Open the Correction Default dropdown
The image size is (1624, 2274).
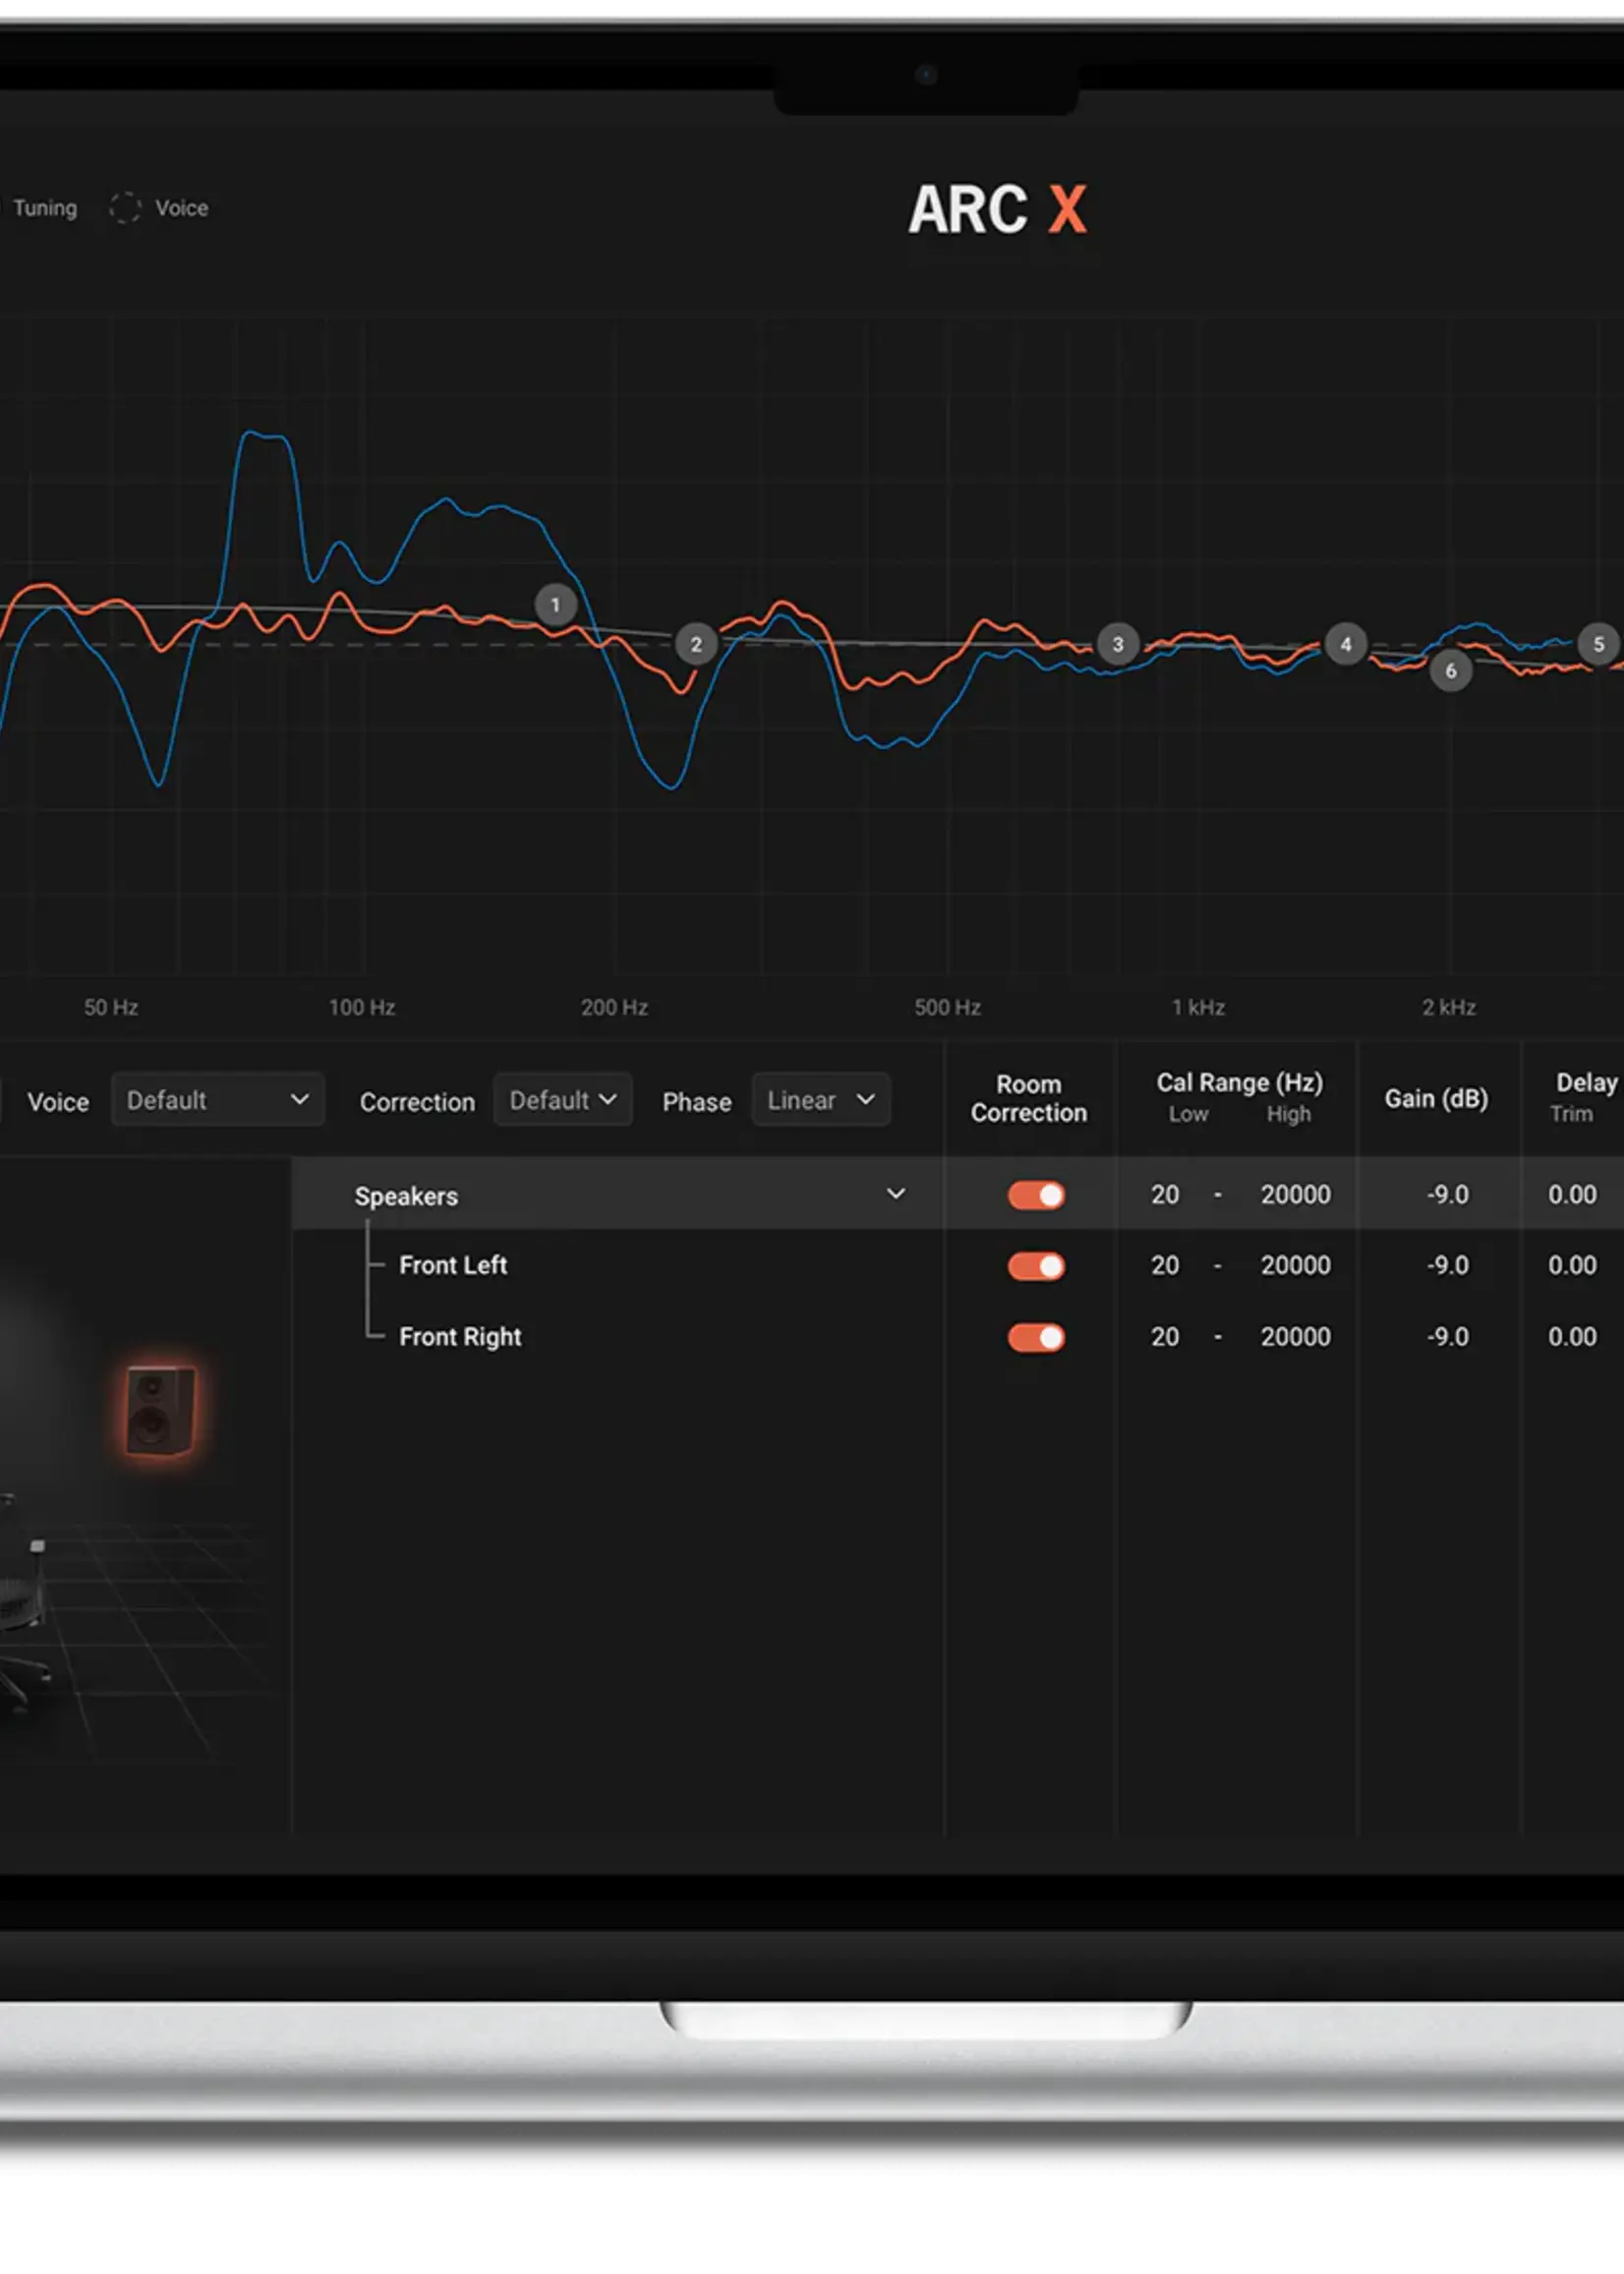563,1099
